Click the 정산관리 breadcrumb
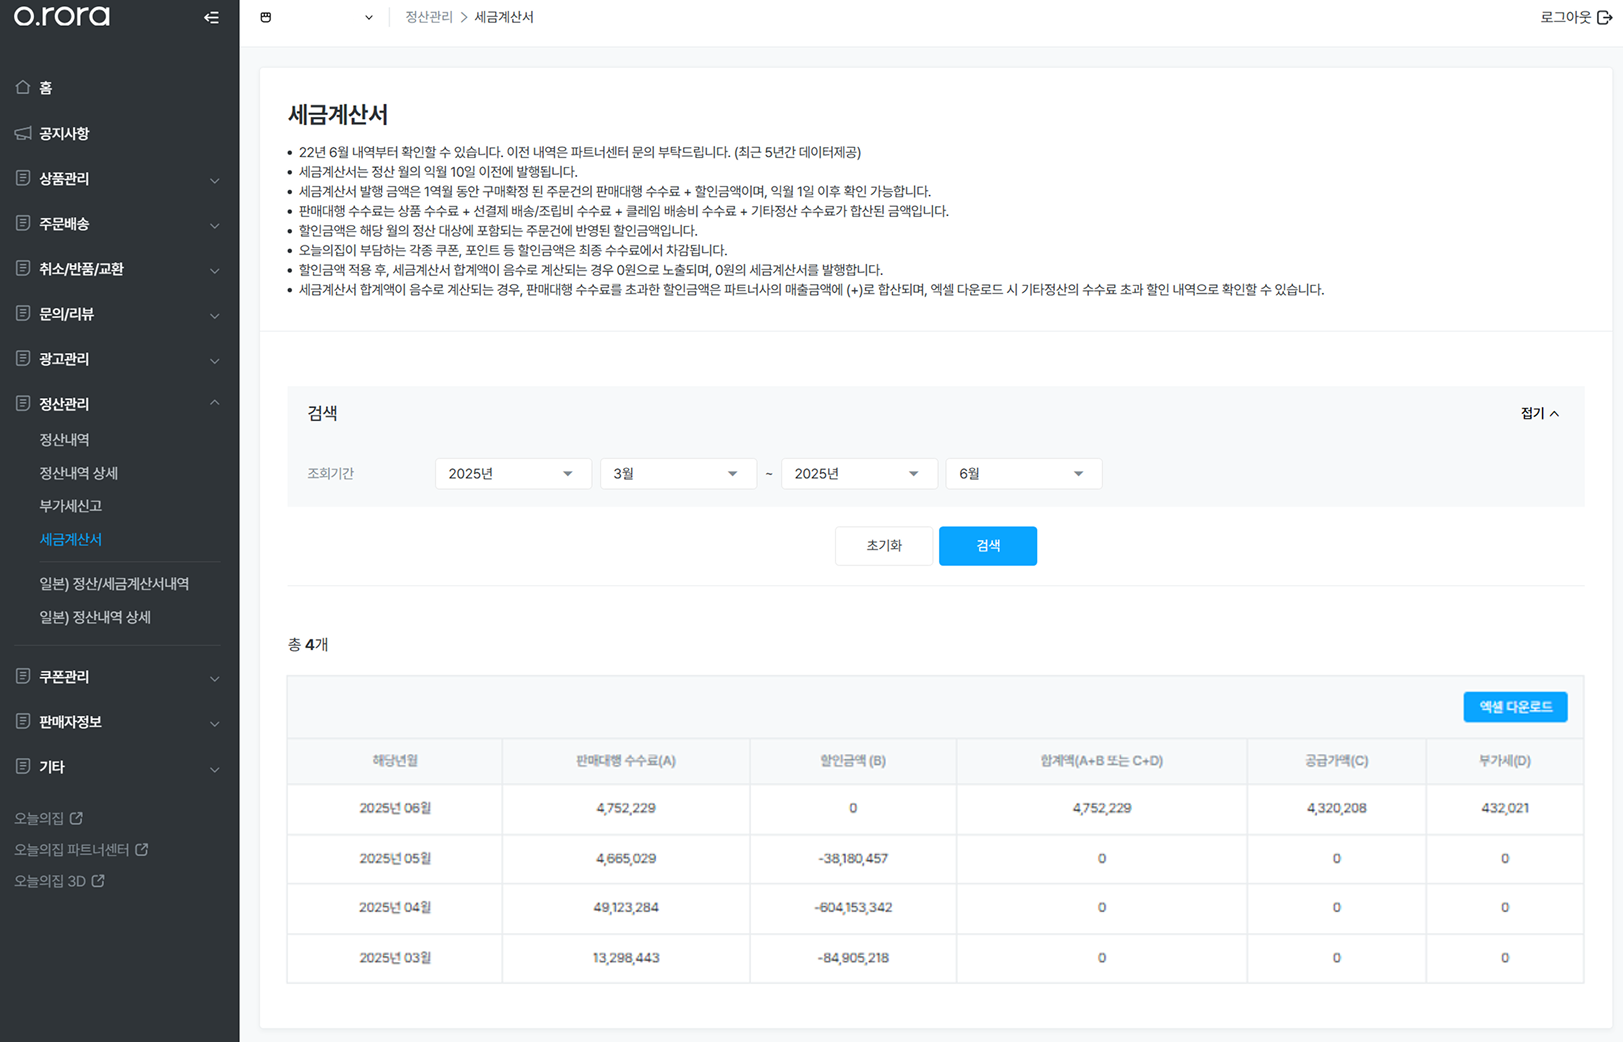Viewport: 1623px width, 1042px height. click(x=429, y=17)
